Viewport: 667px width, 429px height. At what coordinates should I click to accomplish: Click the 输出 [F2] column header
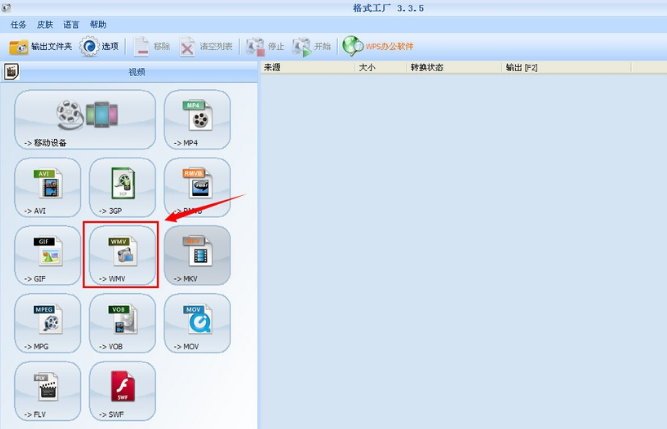[566, 67]
